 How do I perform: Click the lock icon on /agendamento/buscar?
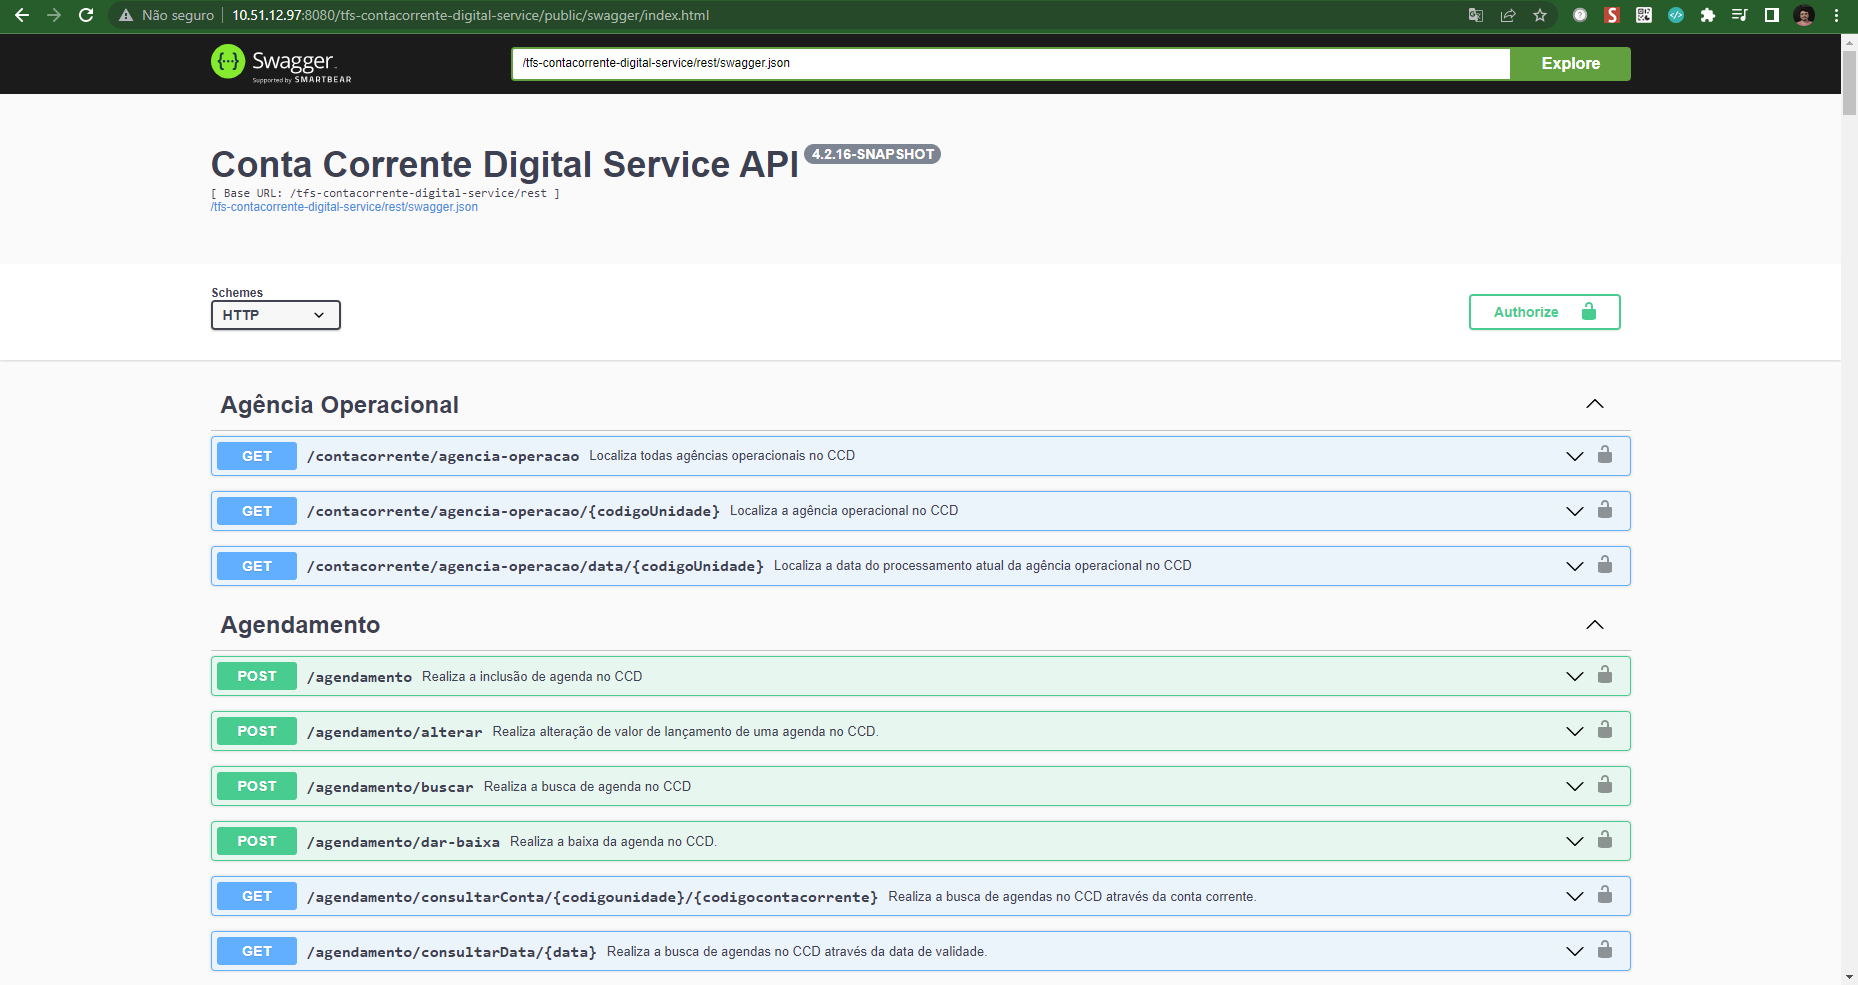(x=1604, y=785)
